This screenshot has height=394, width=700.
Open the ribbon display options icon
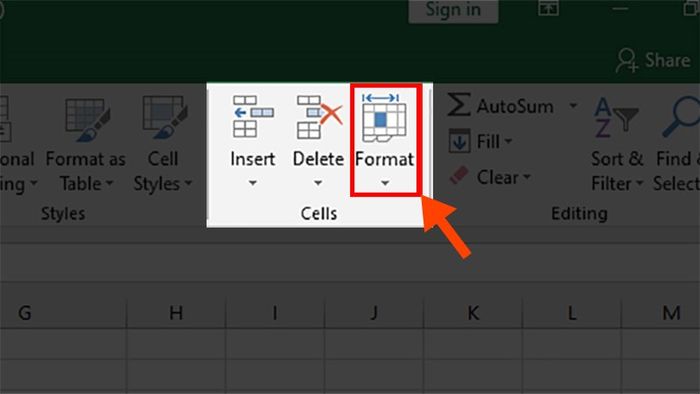click(x=548, y=8)
